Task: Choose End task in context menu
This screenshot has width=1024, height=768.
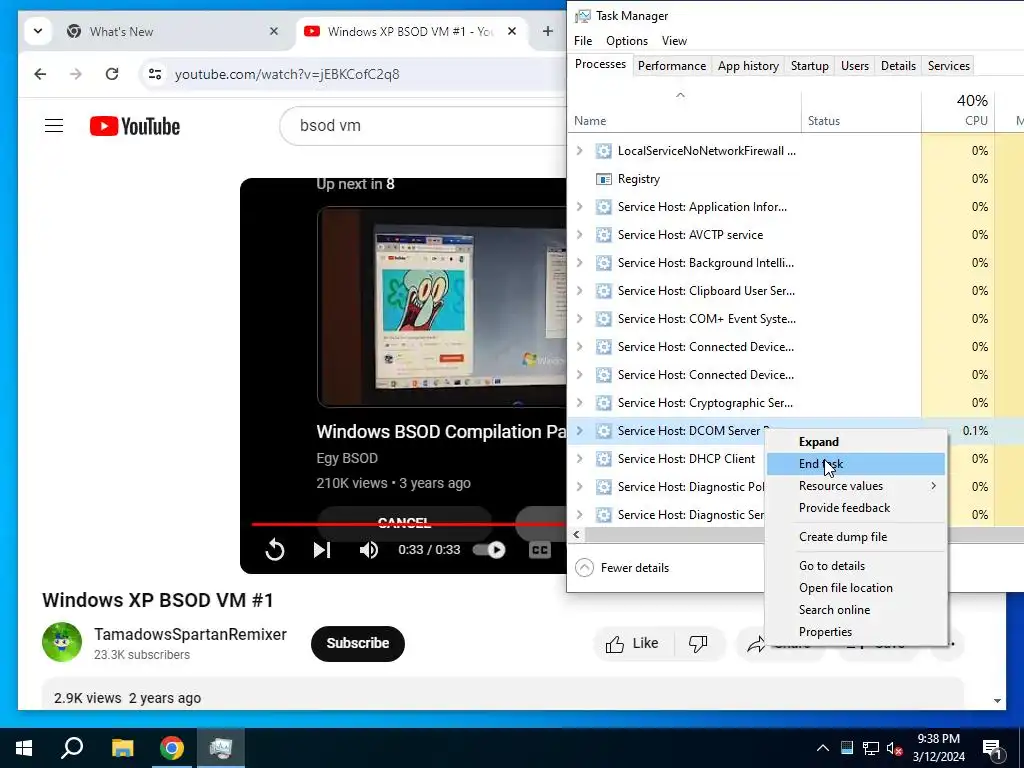Action: tap(856, 464)
